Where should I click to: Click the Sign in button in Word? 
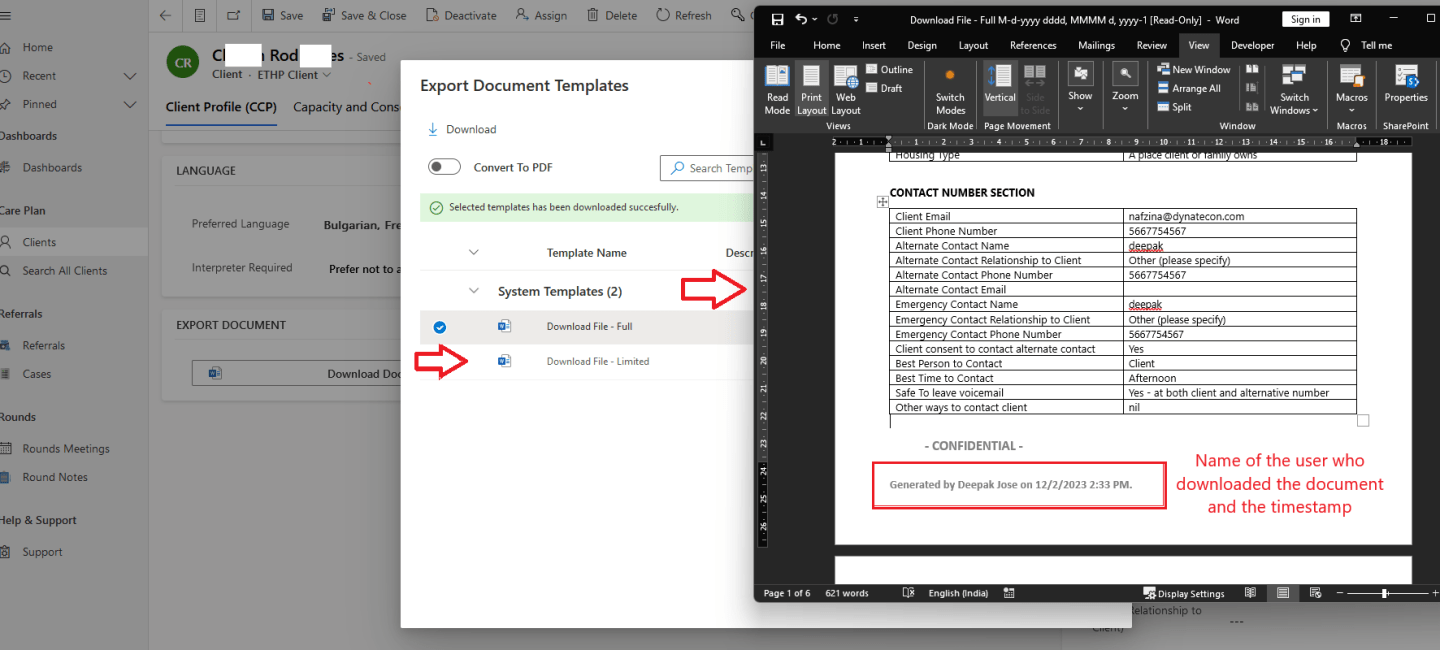[x=1305, y=19]
